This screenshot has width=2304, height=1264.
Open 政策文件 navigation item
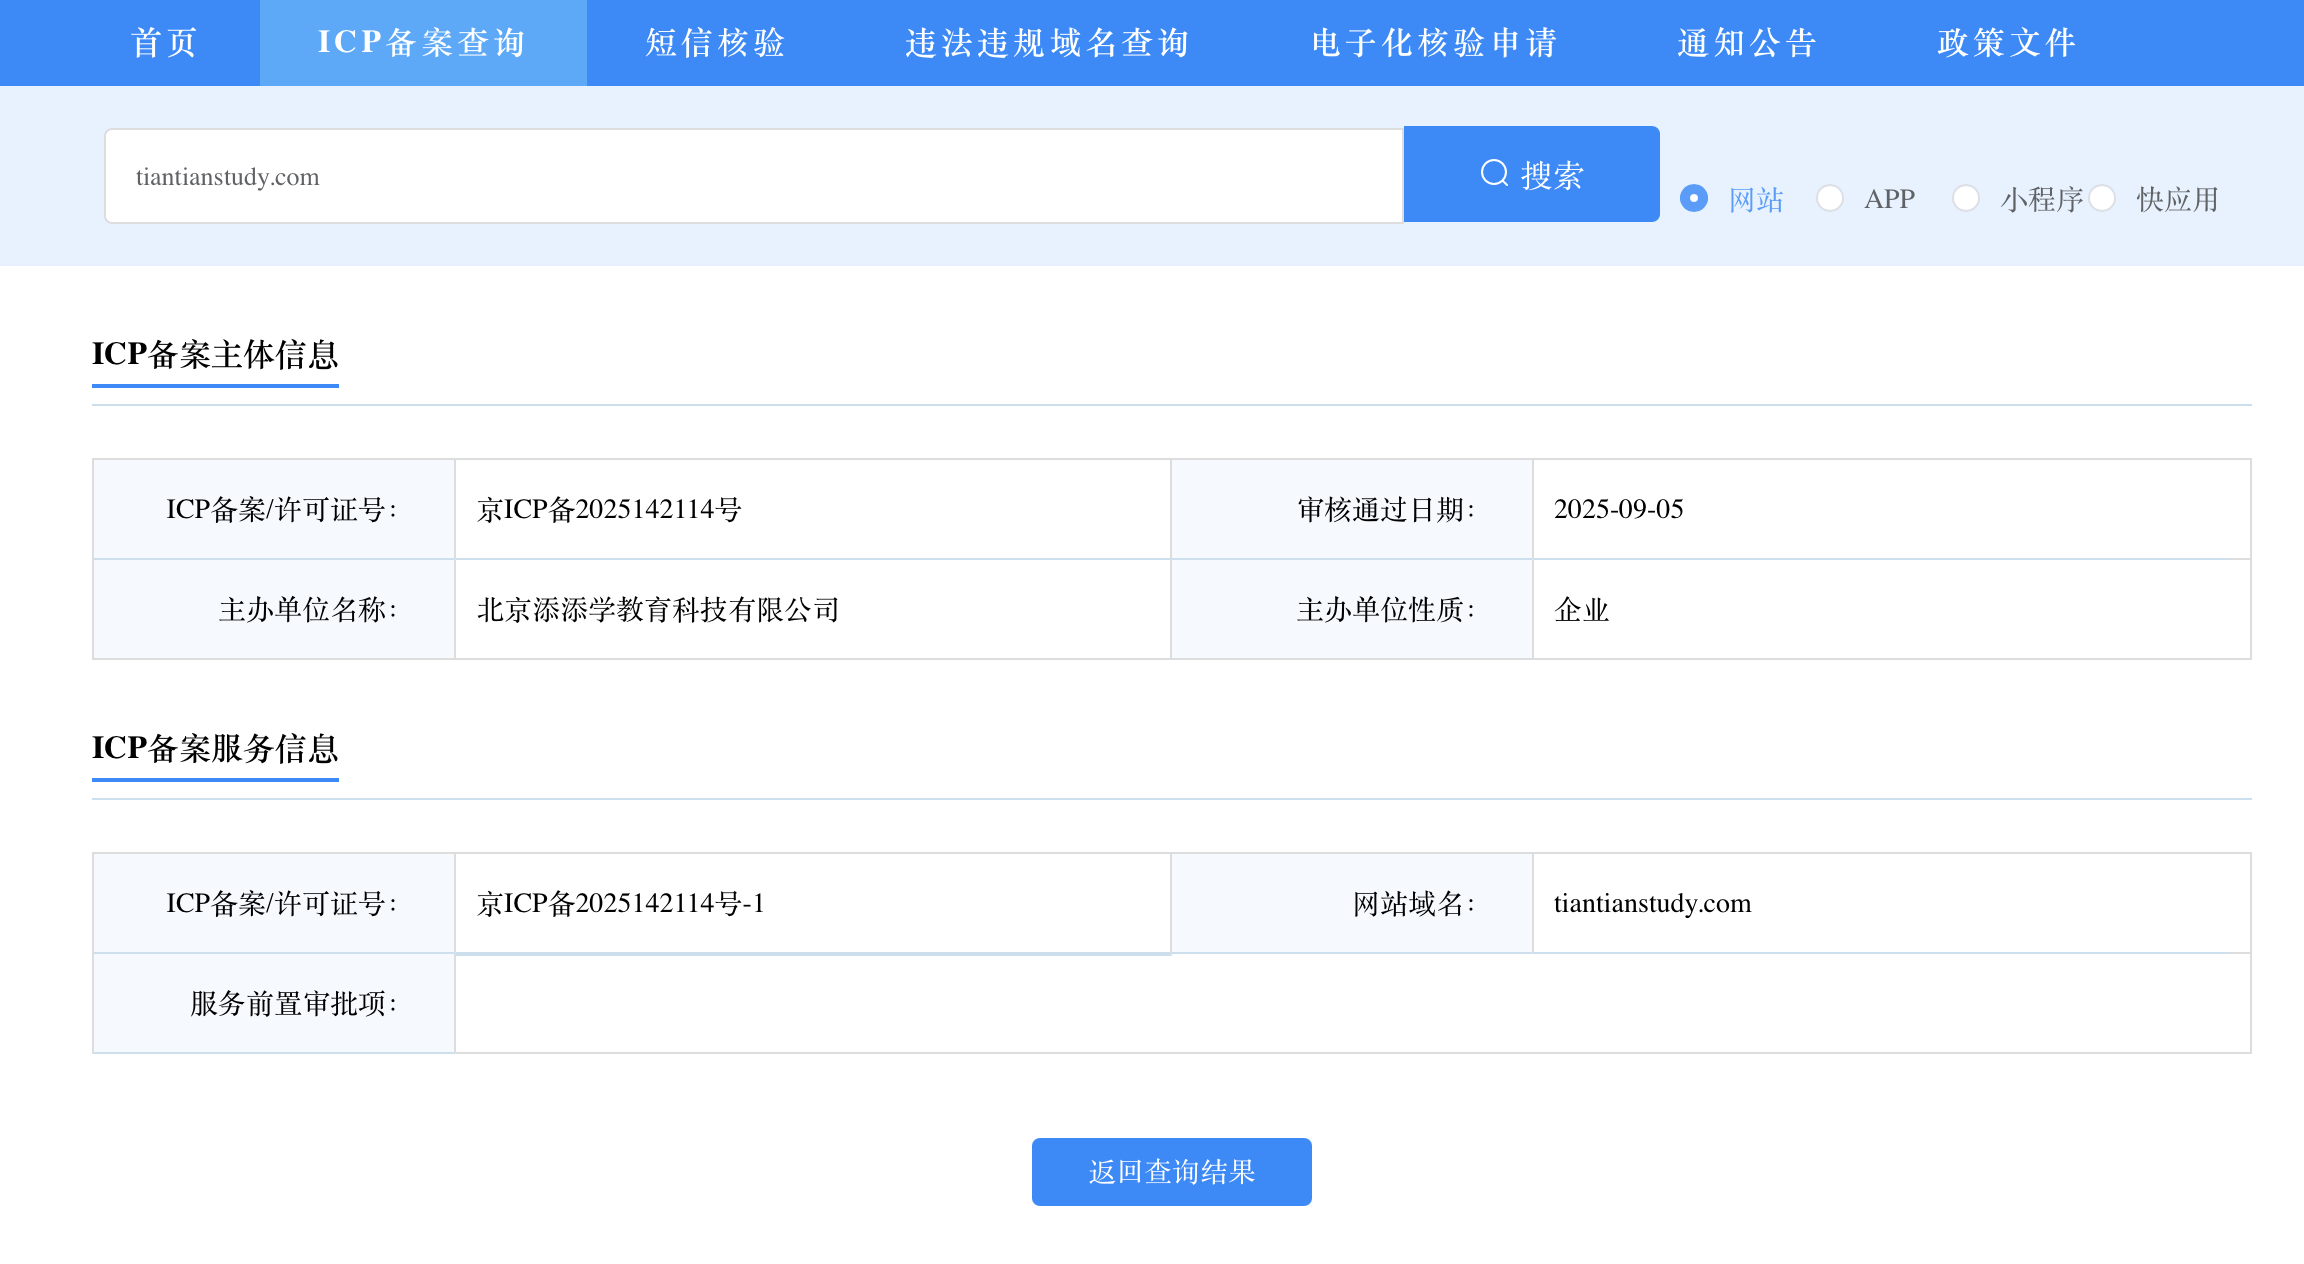2006,43
